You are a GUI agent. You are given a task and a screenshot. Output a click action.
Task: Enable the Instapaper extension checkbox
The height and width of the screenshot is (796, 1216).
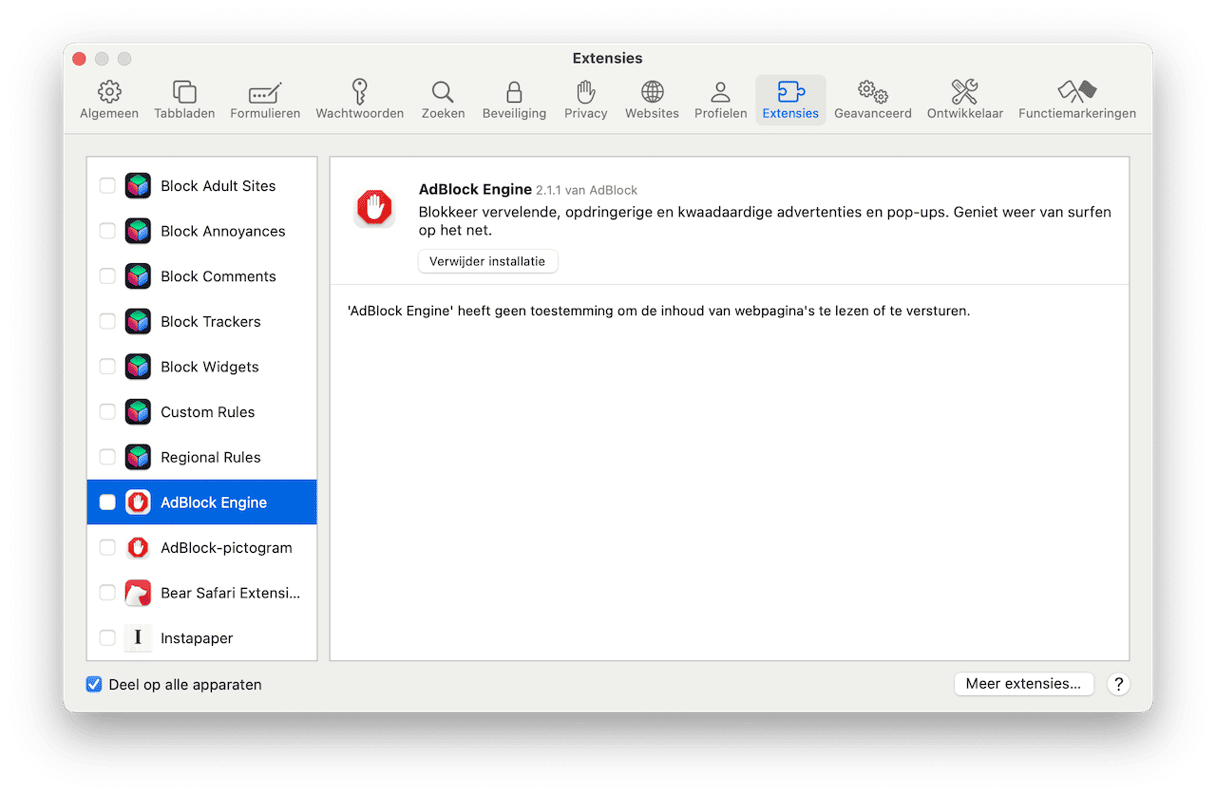click(x=107, y=638)
